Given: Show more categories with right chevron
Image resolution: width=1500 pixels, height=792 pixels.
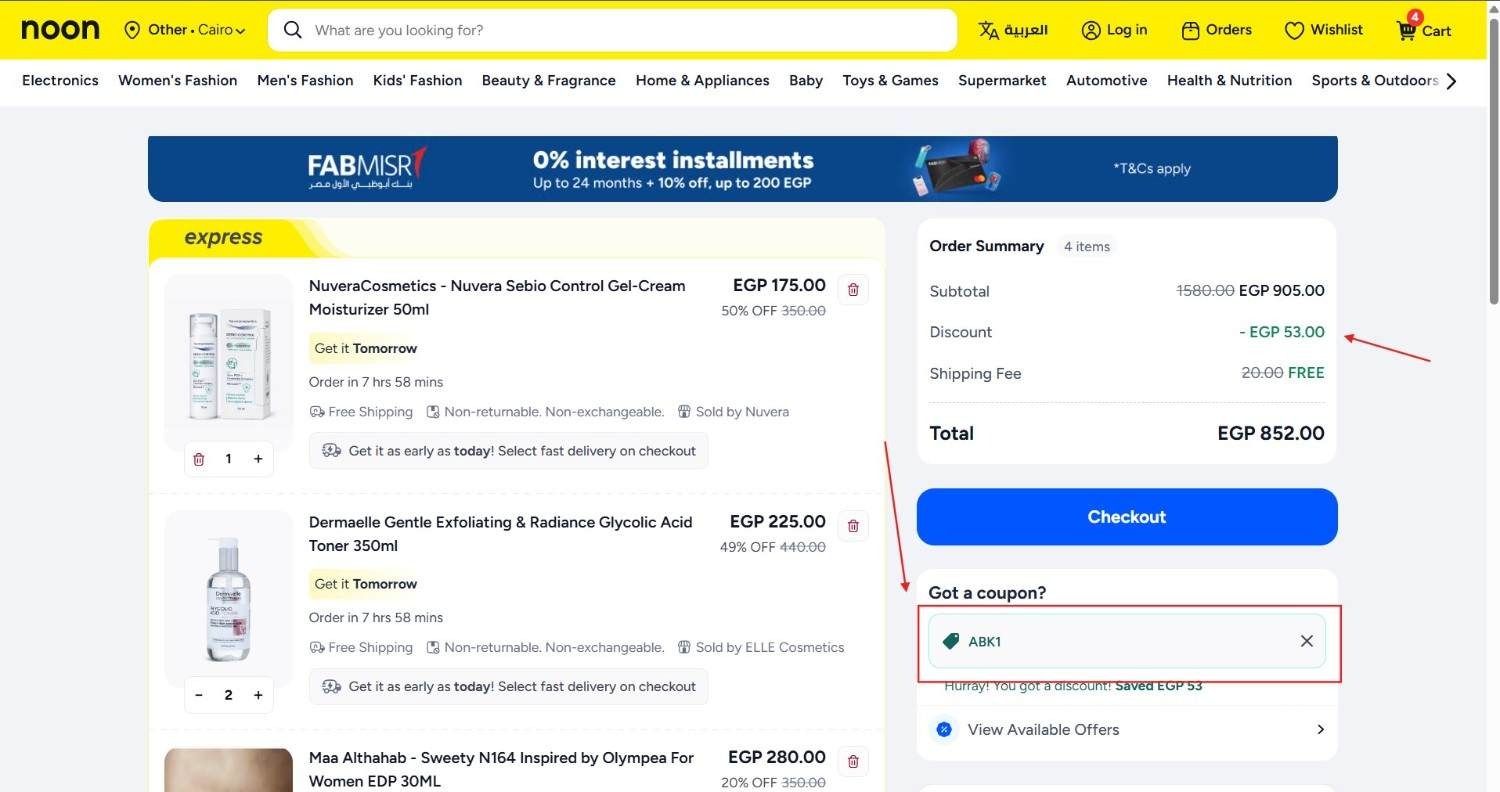Looking at the screenshot, I should (x=1452, y=80).
